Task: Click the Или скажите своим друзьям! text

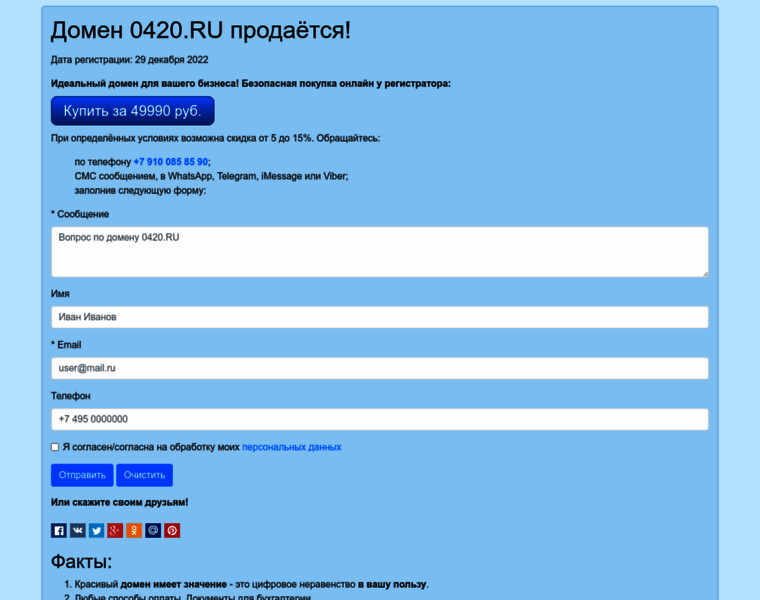Action: click(119, 502)
